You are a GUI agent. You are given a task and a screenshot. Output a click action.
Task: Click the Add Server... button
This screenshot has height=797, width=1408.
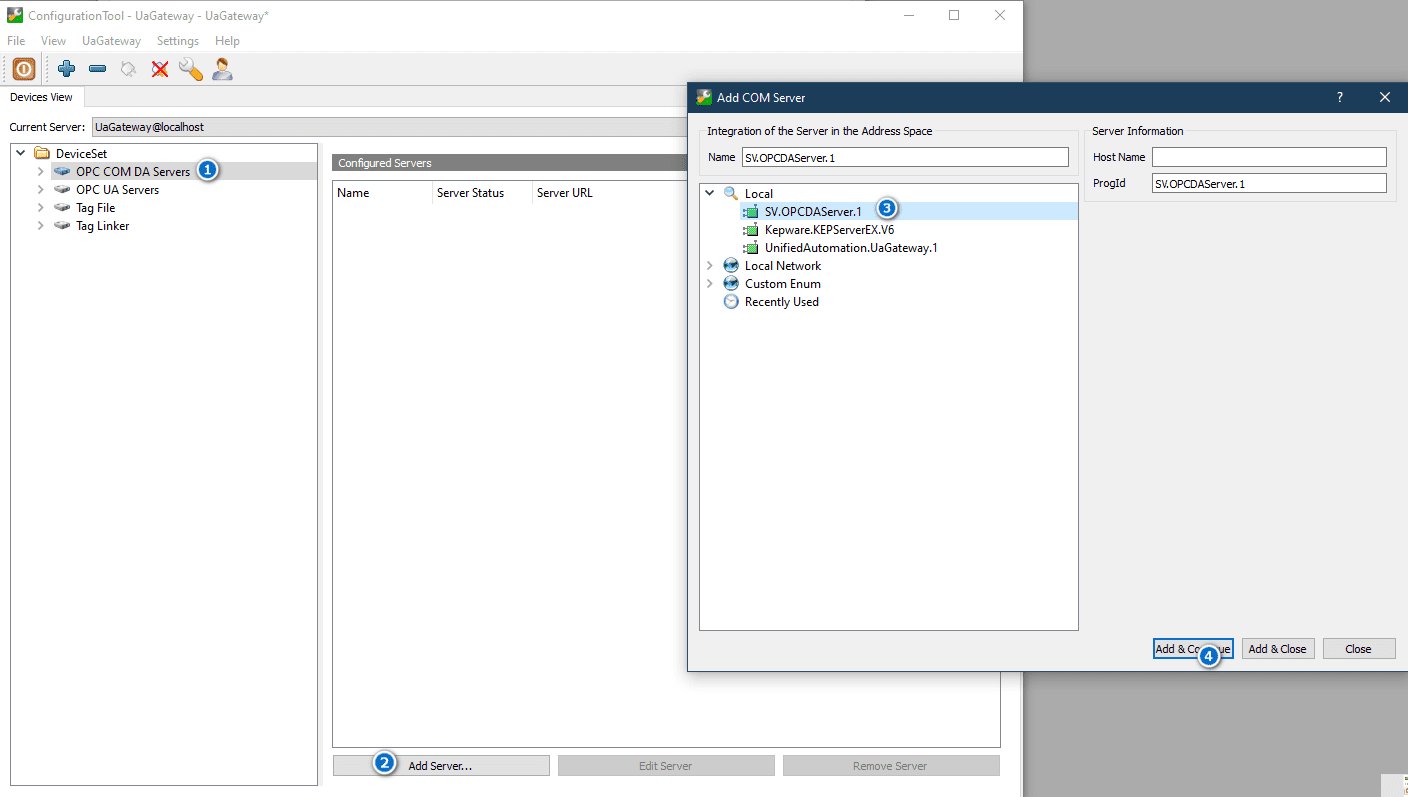(441, 766)
